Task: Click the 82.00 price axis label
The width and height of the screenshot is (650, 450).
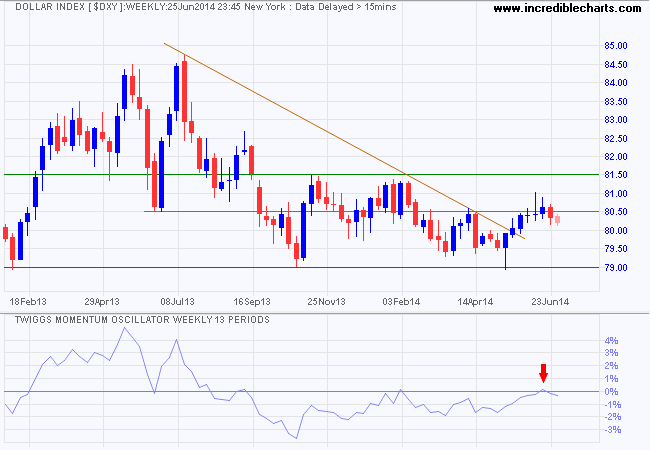Action: [616, 157]
